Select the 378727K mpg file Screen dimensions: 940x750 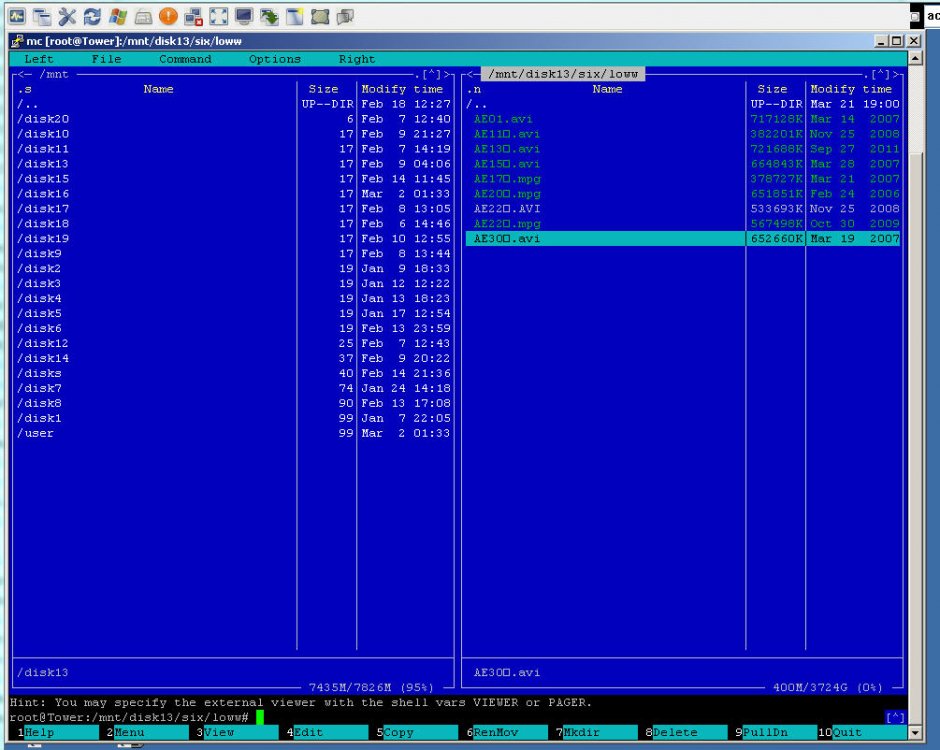click(x=683, y=179)
